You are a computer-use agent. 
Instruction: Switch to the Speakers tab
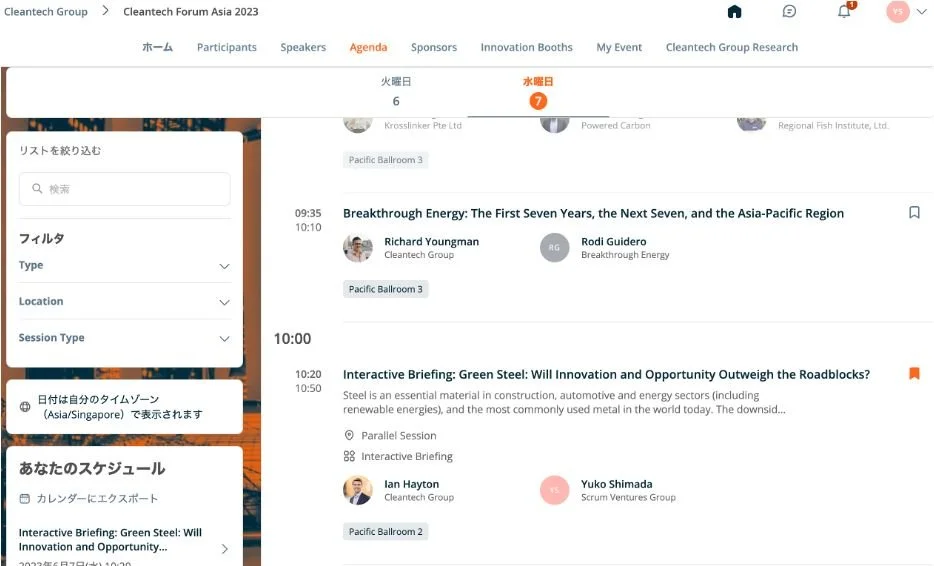click(303, 47)
